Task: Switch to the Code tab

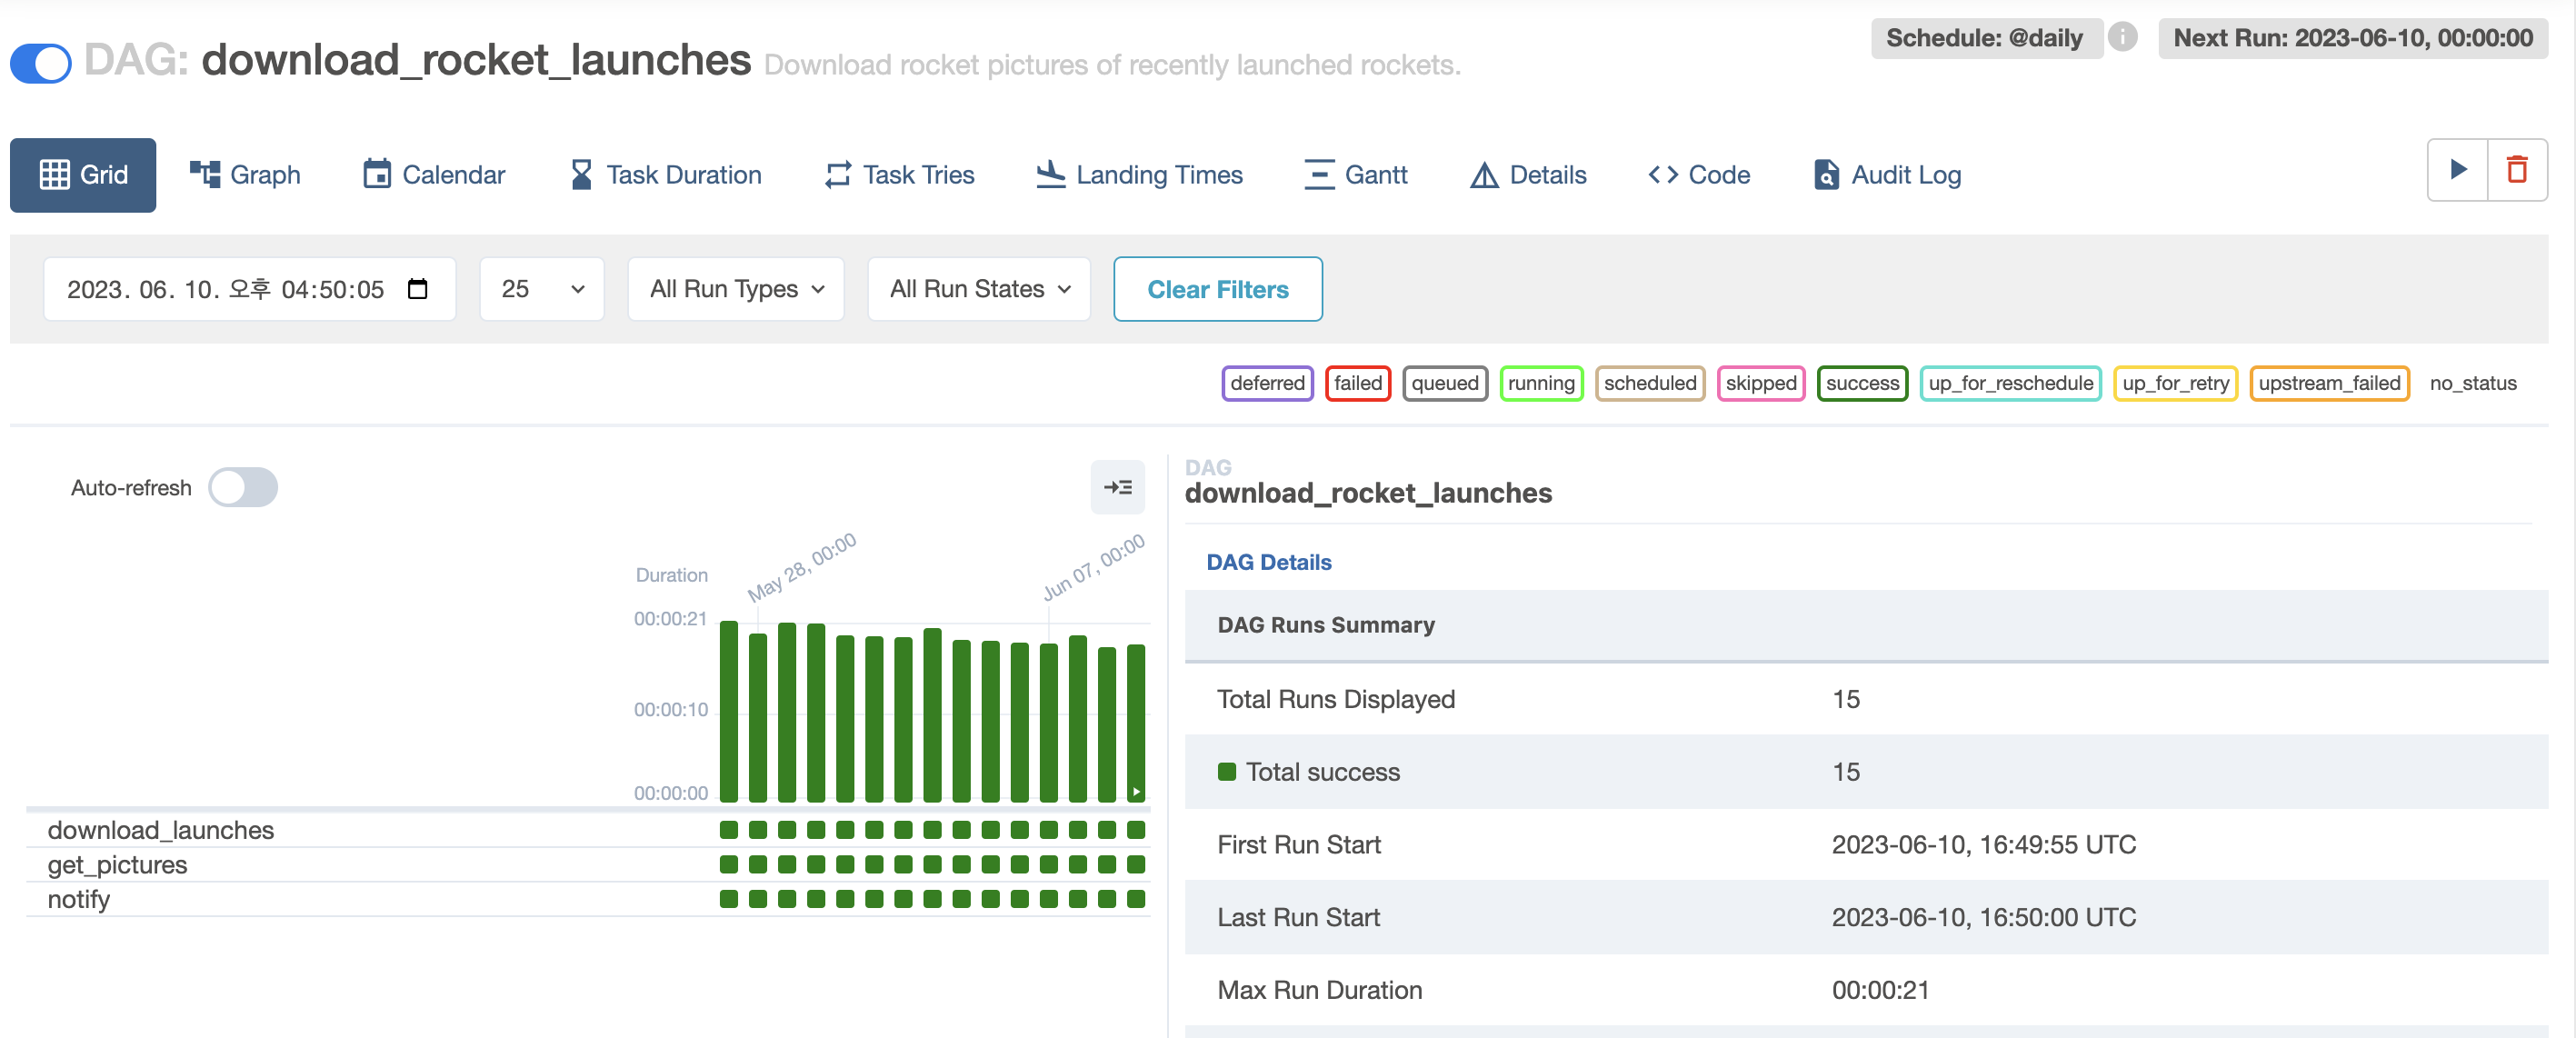Action: tap(1698, 175)
